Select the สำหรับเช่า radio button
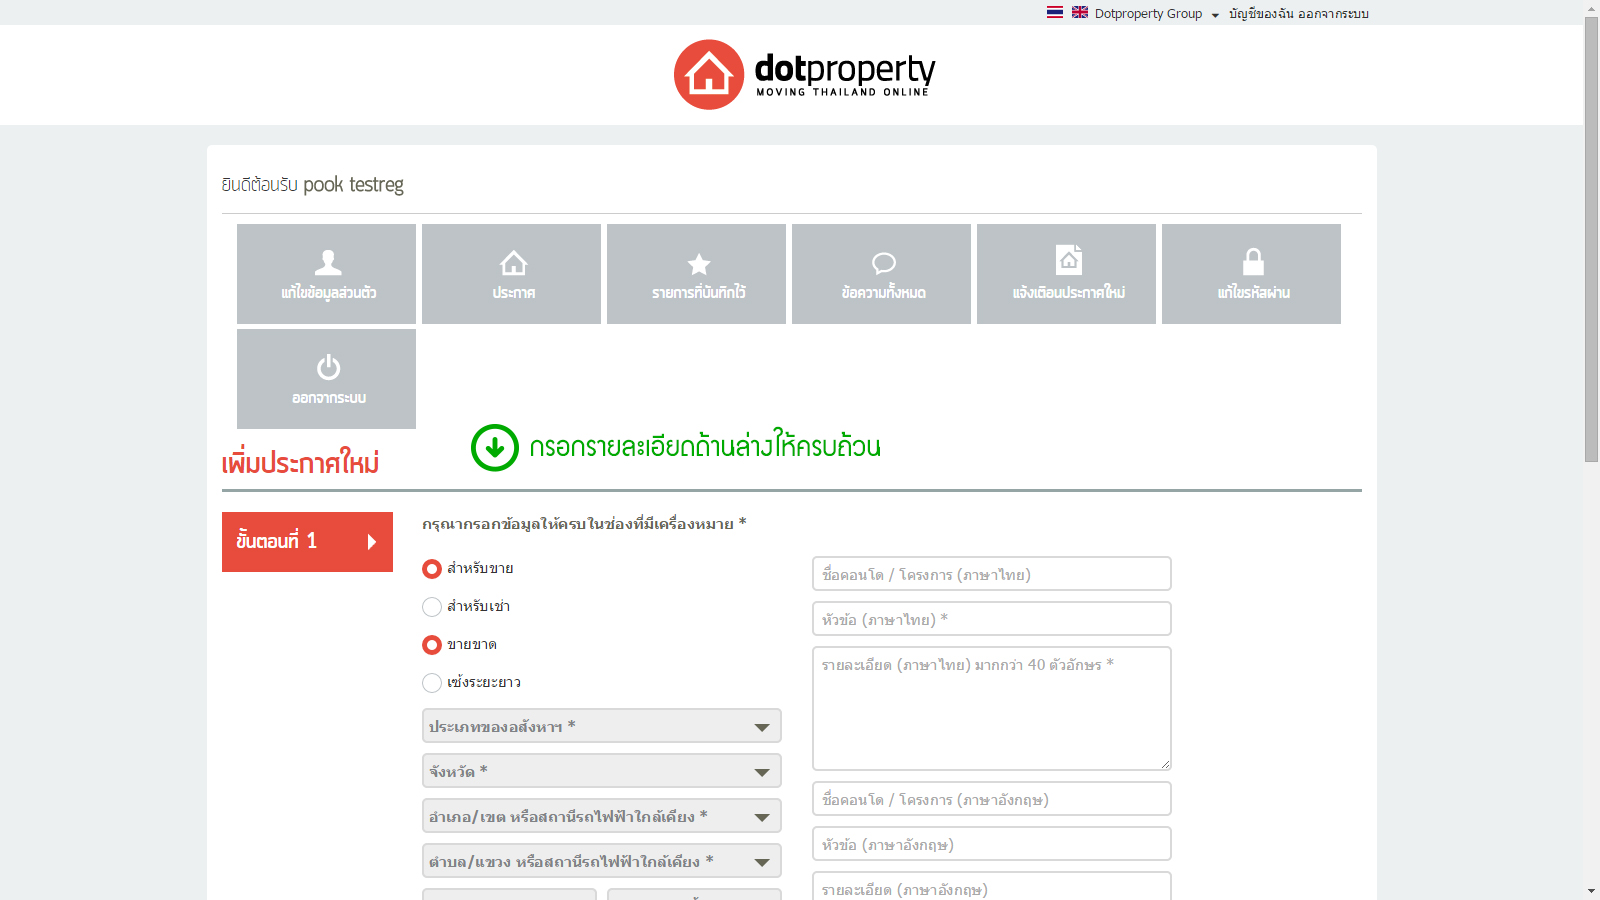The width and height of the screenshot is (1600, 900). [432, 607]
